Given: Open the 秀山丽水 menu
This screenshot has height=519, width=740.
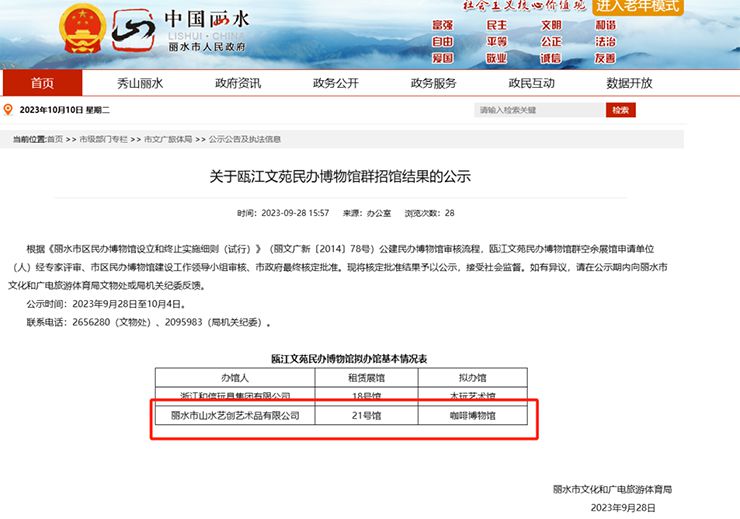Looking at the screenshot, I should (x=140, y=83).
